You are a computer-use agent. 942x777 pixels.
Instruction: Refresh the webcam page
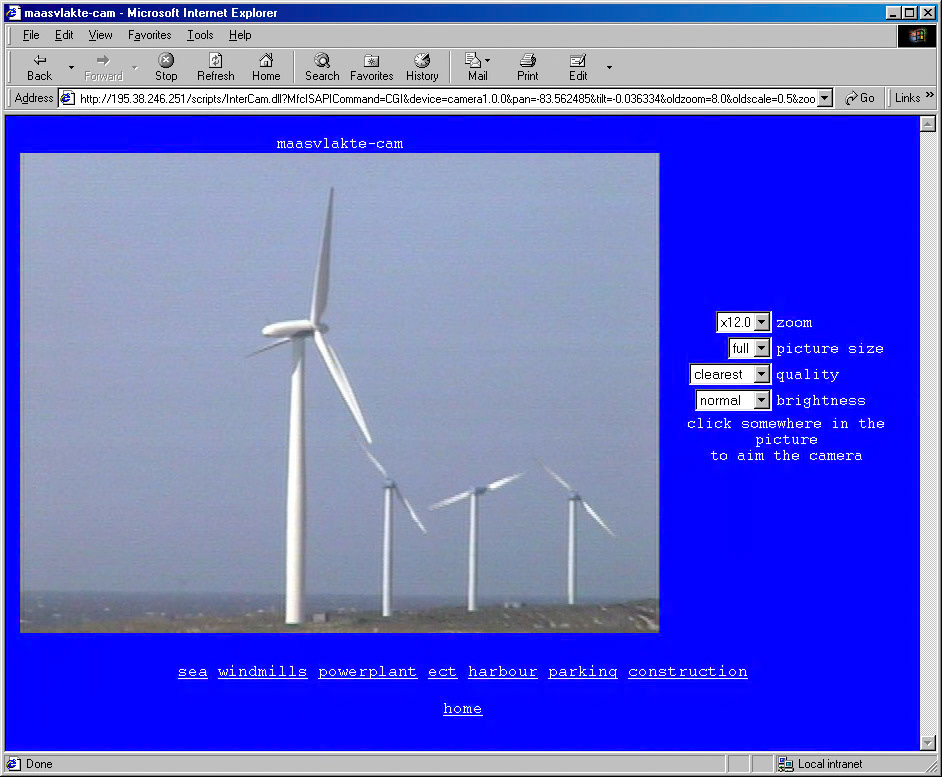[x=216, y=67]
